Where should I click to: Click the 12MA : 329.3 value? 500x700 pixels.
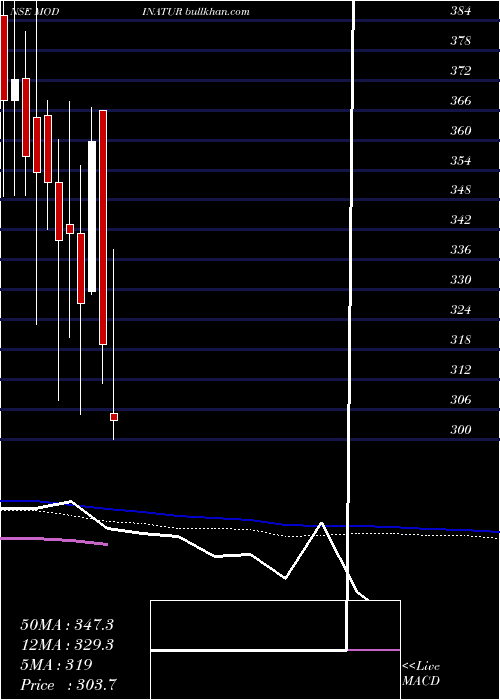67,645
